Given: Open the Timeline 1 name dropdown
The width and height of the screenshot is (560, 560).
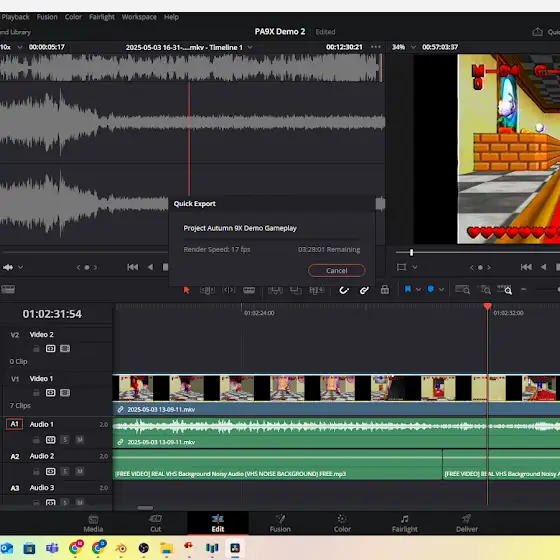Looking at the screenshot, I should (x=250, y=47).
